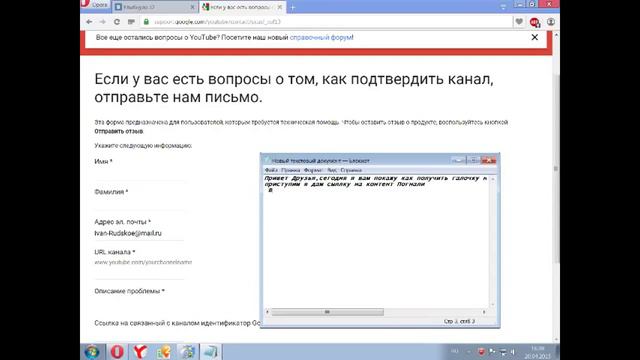Reload the page with the refresh icon
The width and height of the screenshot is (640, 360).
click(117, 22)
